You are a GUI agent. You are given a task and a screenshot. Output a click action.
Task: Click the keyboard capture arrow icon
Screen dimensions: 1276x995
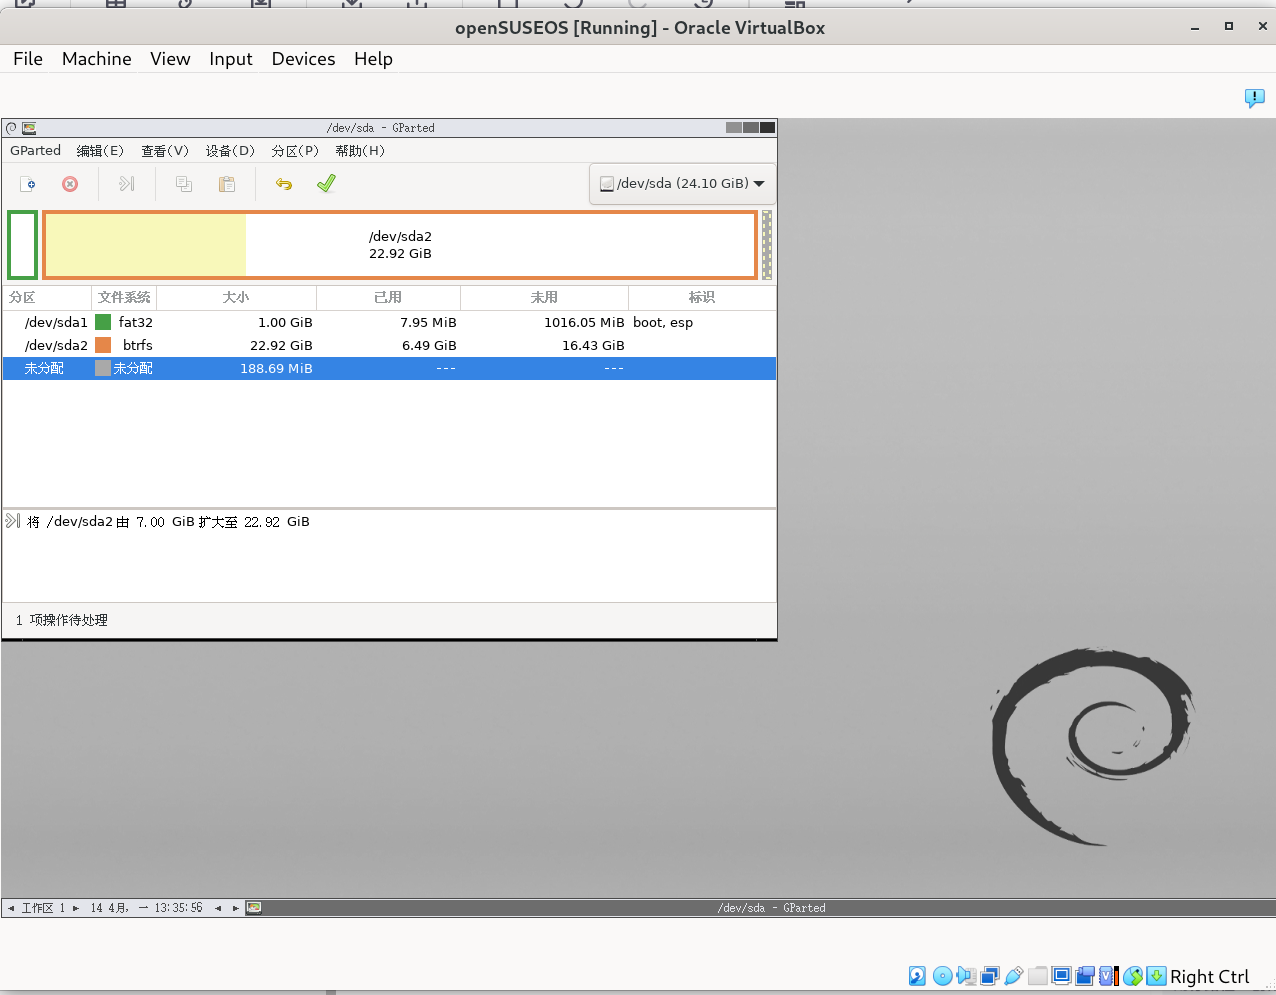[1156, 976]
